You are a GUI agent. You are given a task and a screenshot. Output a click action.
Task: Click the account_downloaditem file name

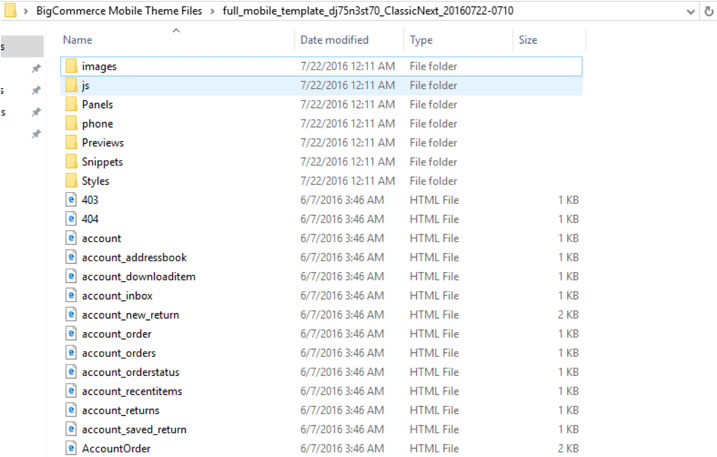(x=139, y=277)
